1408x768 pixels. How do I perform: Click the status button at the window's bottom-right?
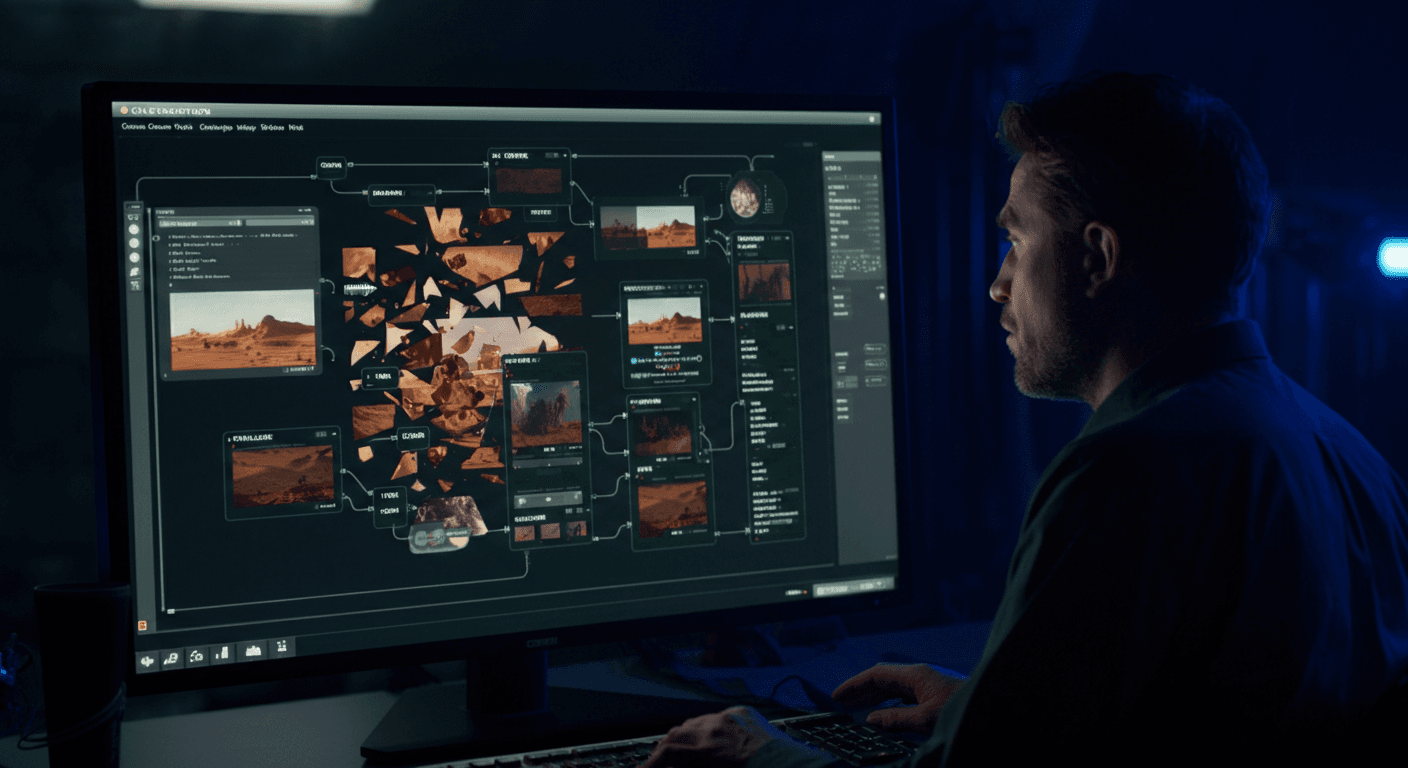point(852,590)
